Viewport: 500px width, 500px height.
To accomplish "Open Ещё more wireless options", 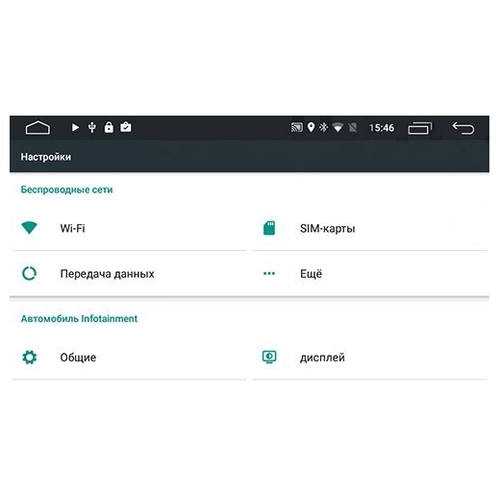I will (369, 274).
